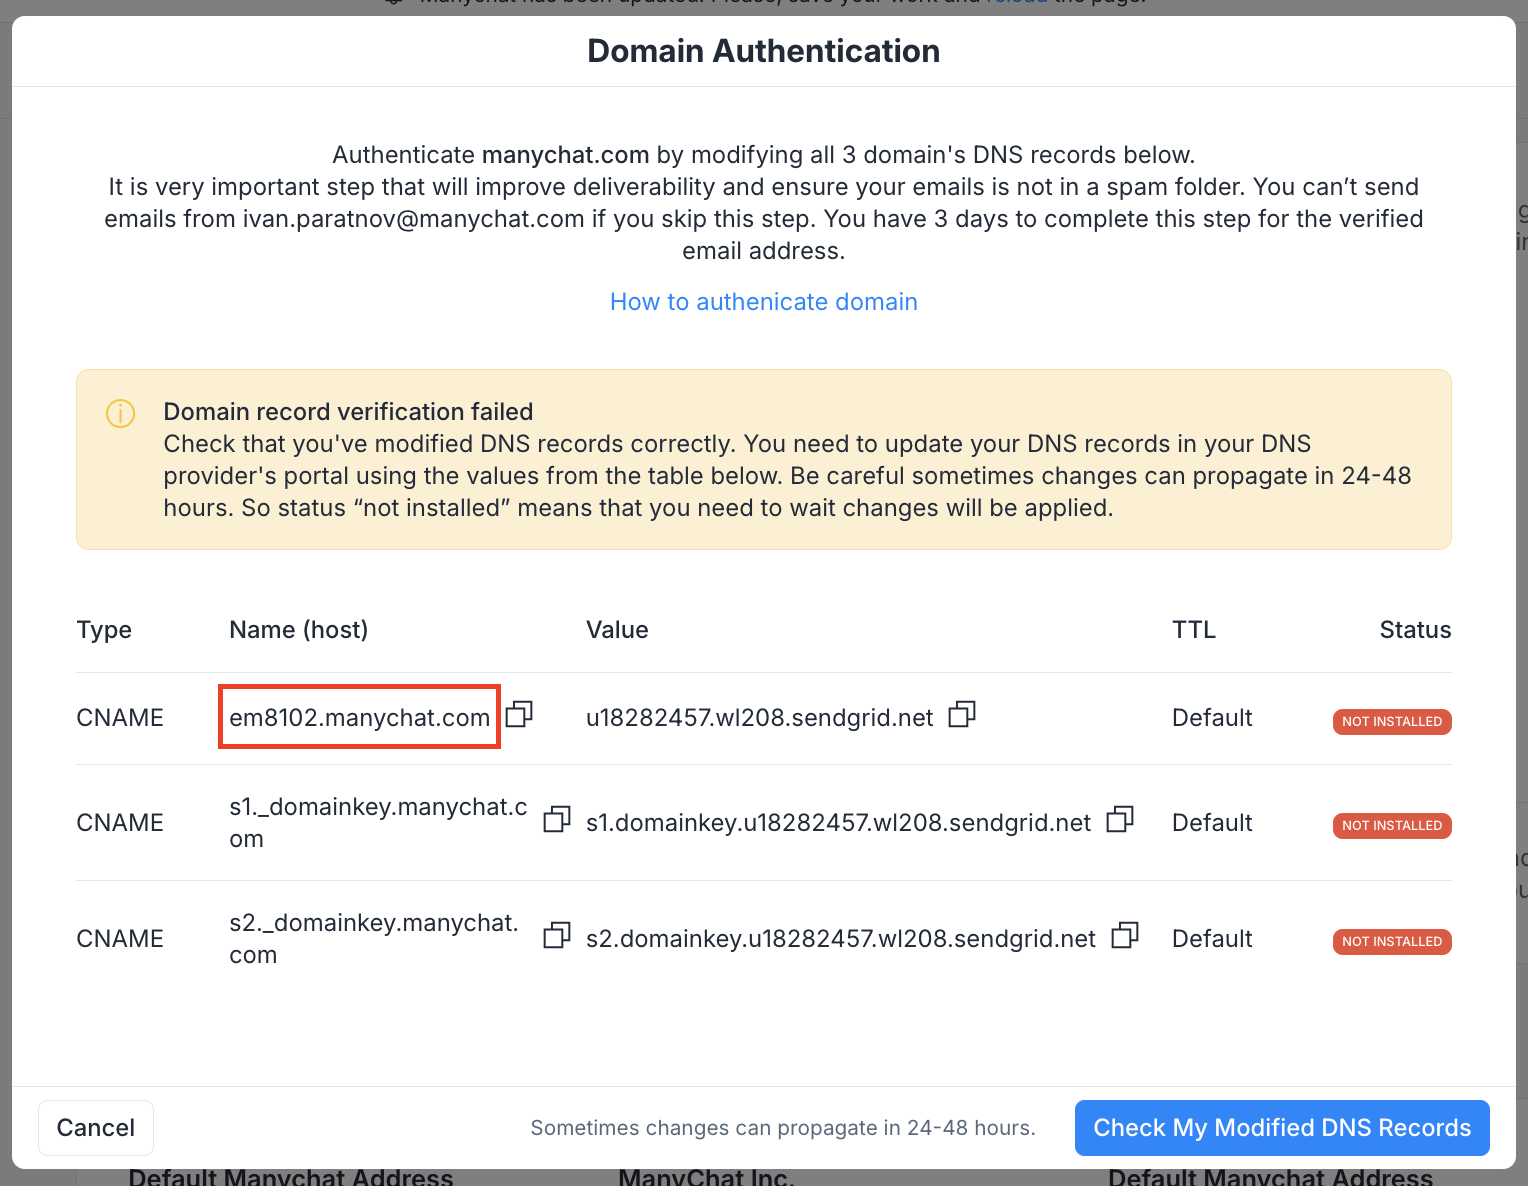
Task: Copy the u18282457.wl208.sendgrid.net value
Action: click(x=962, y=714)
